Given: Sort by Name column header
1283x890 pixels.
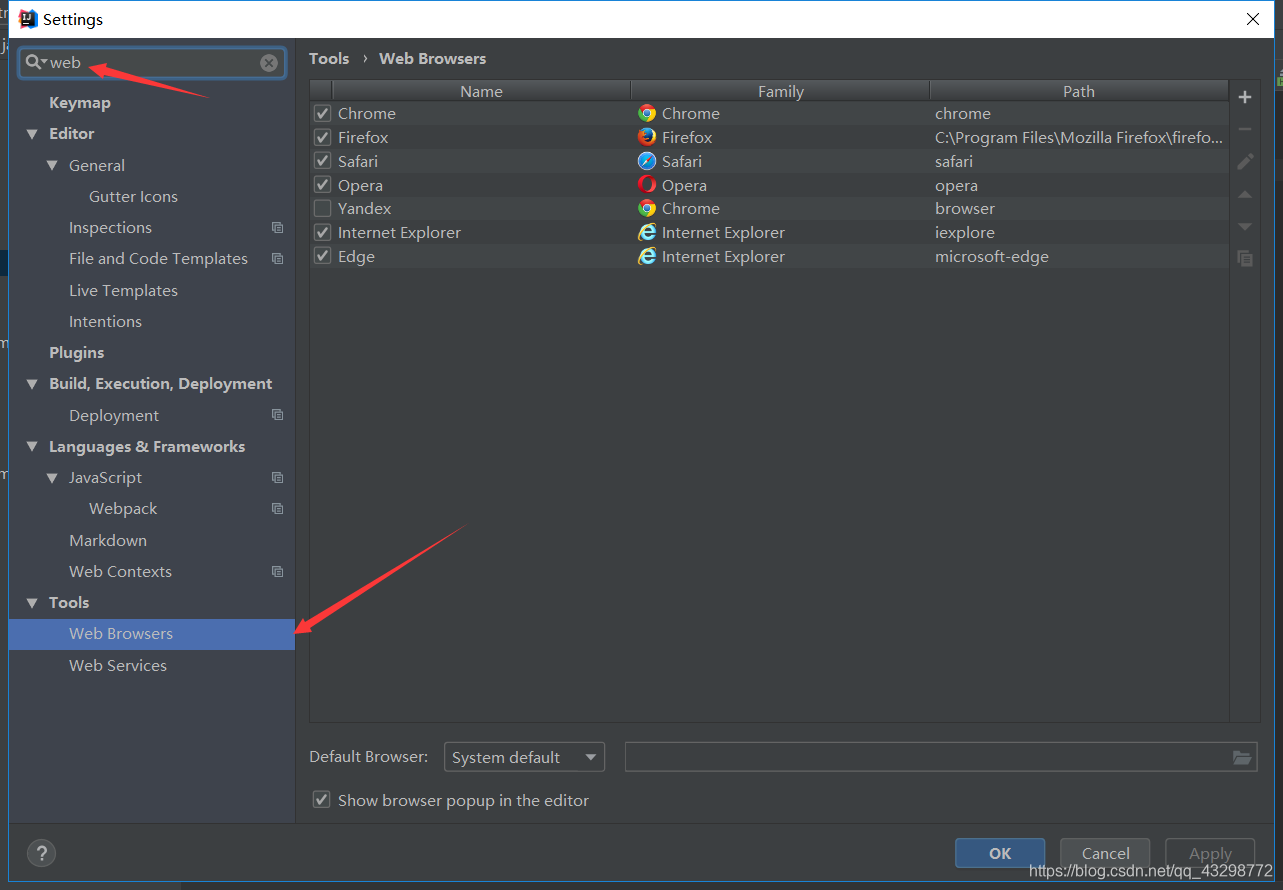Looking at the screenshot, I should coord(481,91).
